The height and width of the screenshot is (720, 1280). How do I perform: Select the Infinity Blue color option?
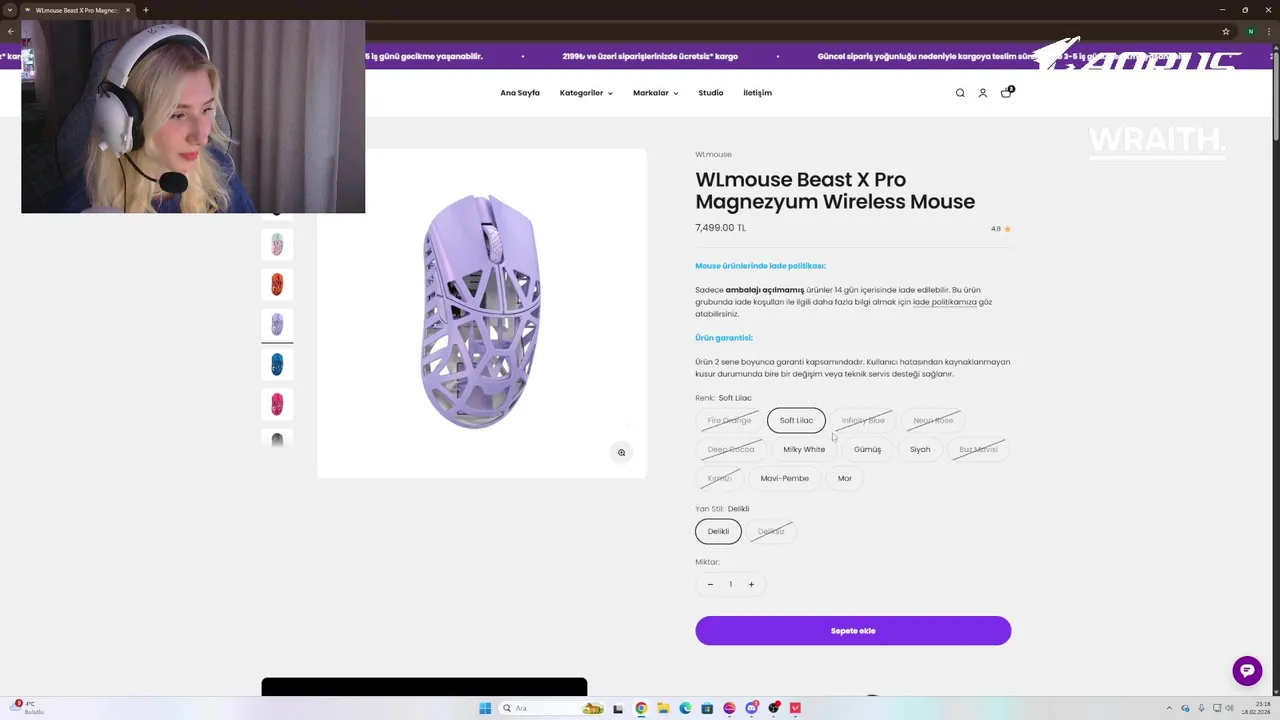863,421
